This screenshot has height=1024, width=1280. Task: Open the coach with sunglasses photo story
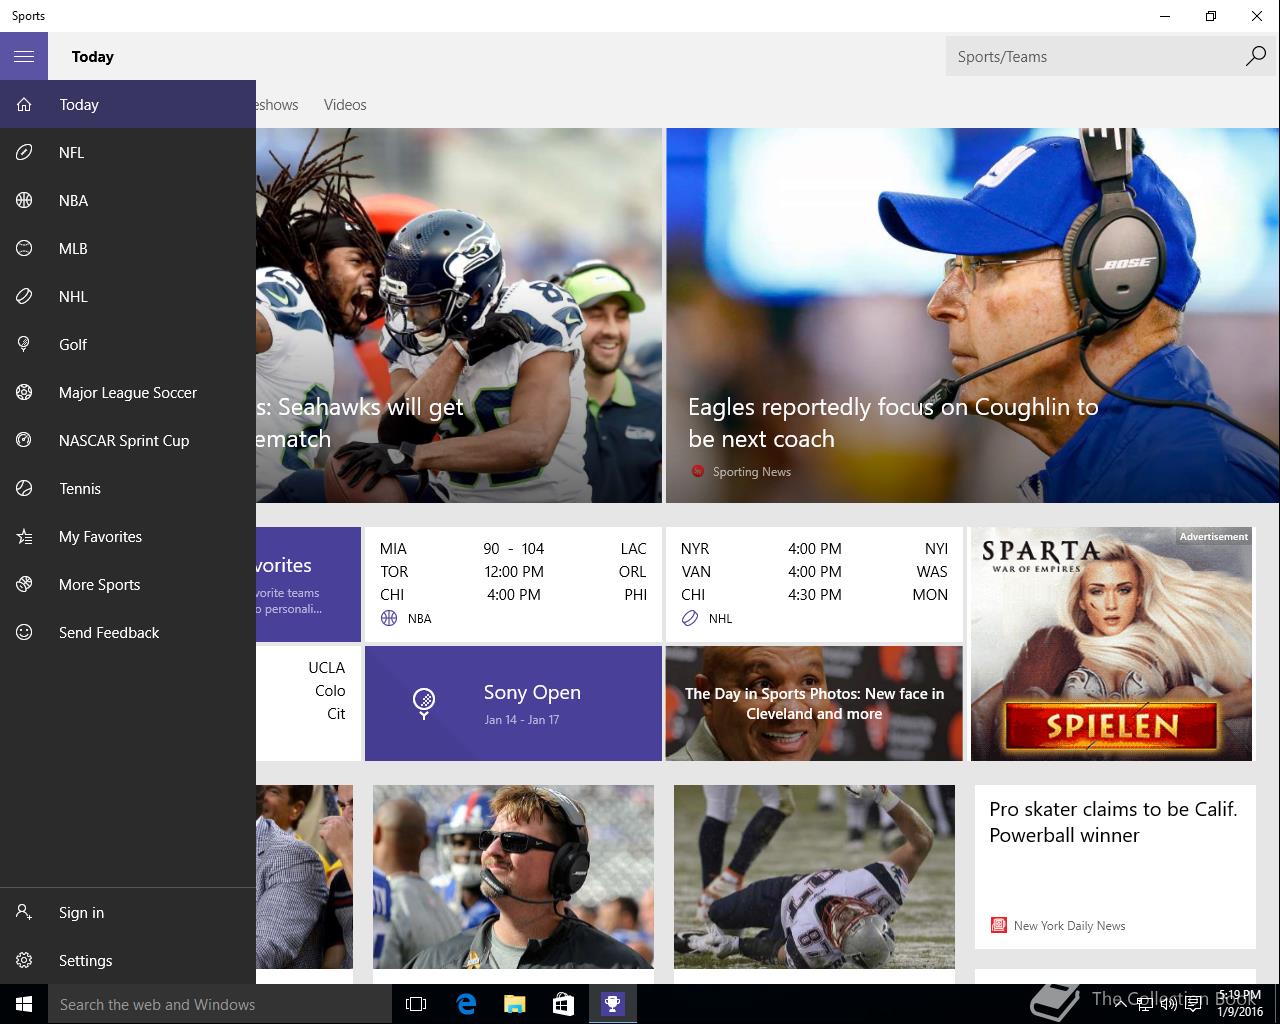click(x=513, y=876)
